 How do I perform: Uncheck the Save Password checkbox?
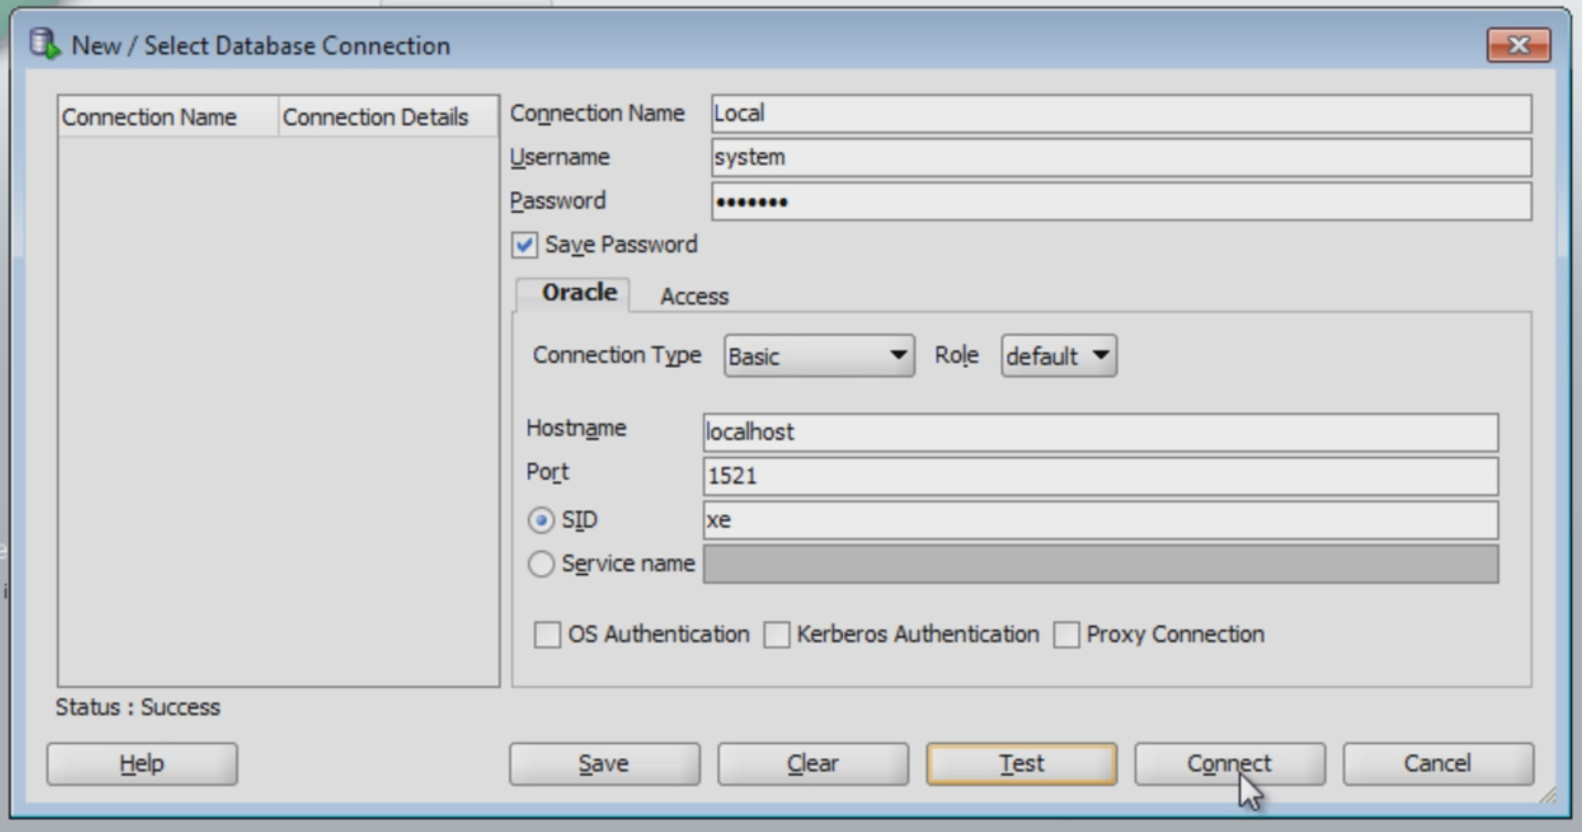[x=524, y=245]
